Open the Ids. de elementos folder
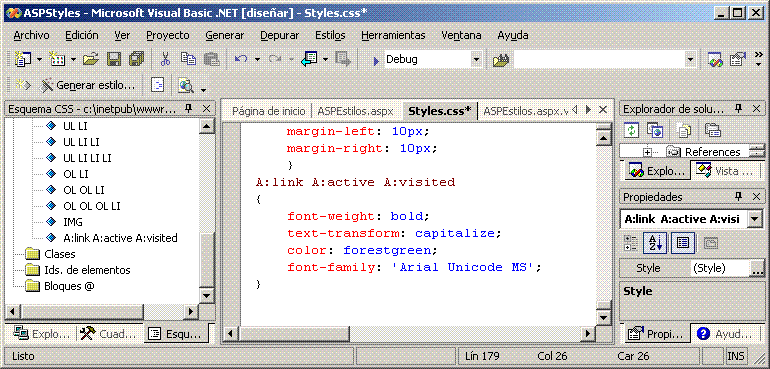Screen dimensions: 770x369 point(87,270)
